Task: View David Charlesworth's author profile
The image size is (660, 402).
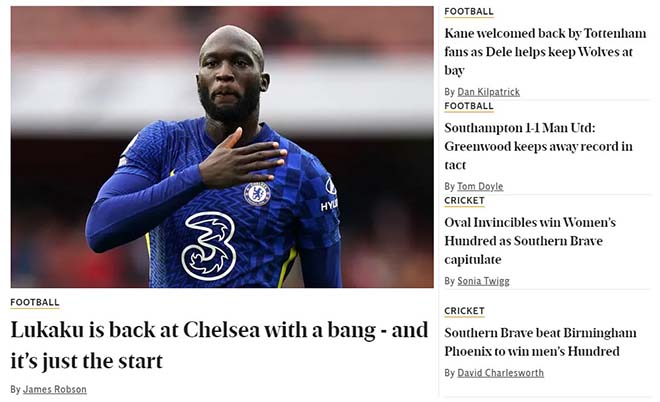Action: point(502,373)
